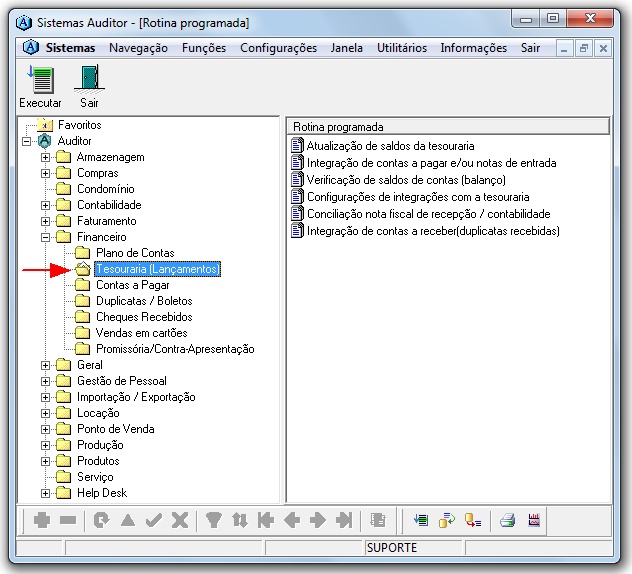The image size is (632, 574).
Task: Click the chart report icon
Action: click(534, 520)
